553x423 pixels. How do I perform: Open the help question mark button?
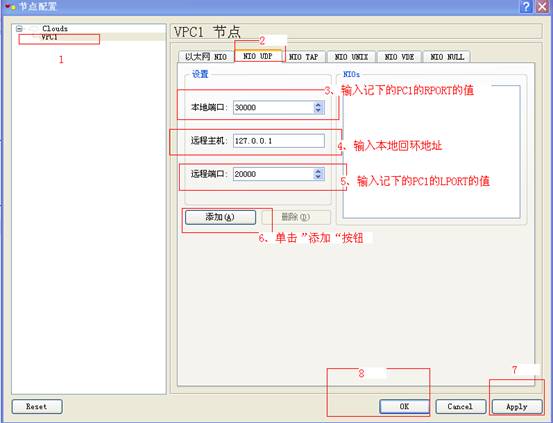pos(526,6)
